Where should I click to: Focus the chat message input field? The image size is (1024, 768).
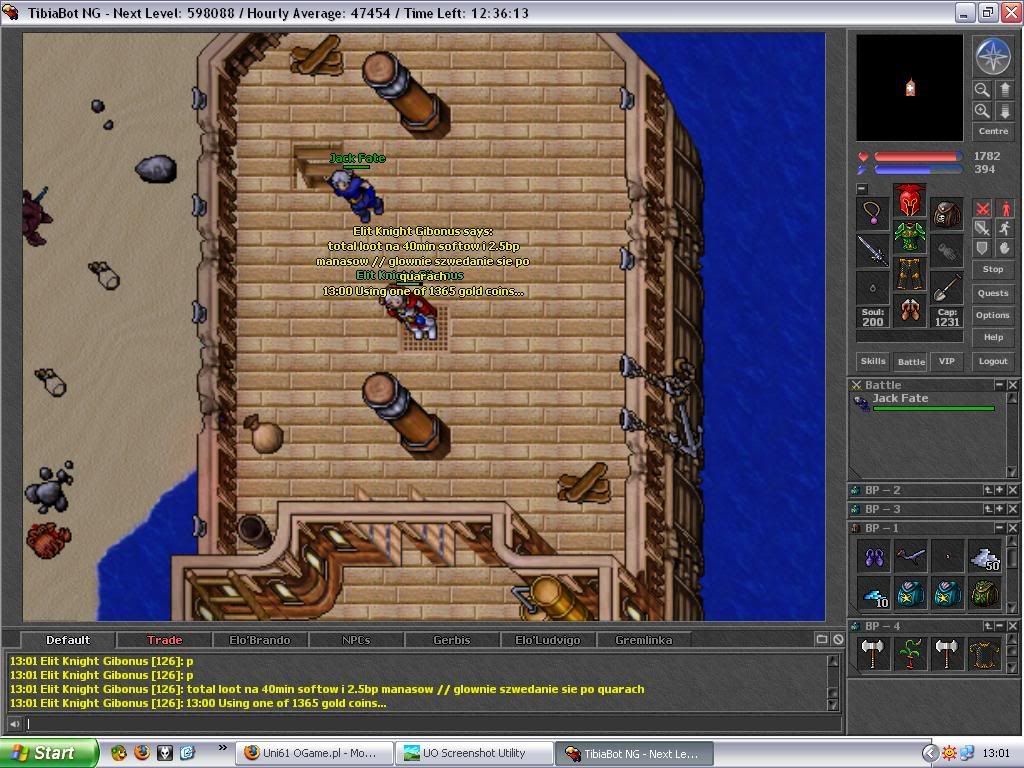pyautogui.click(x=434, y=723)
